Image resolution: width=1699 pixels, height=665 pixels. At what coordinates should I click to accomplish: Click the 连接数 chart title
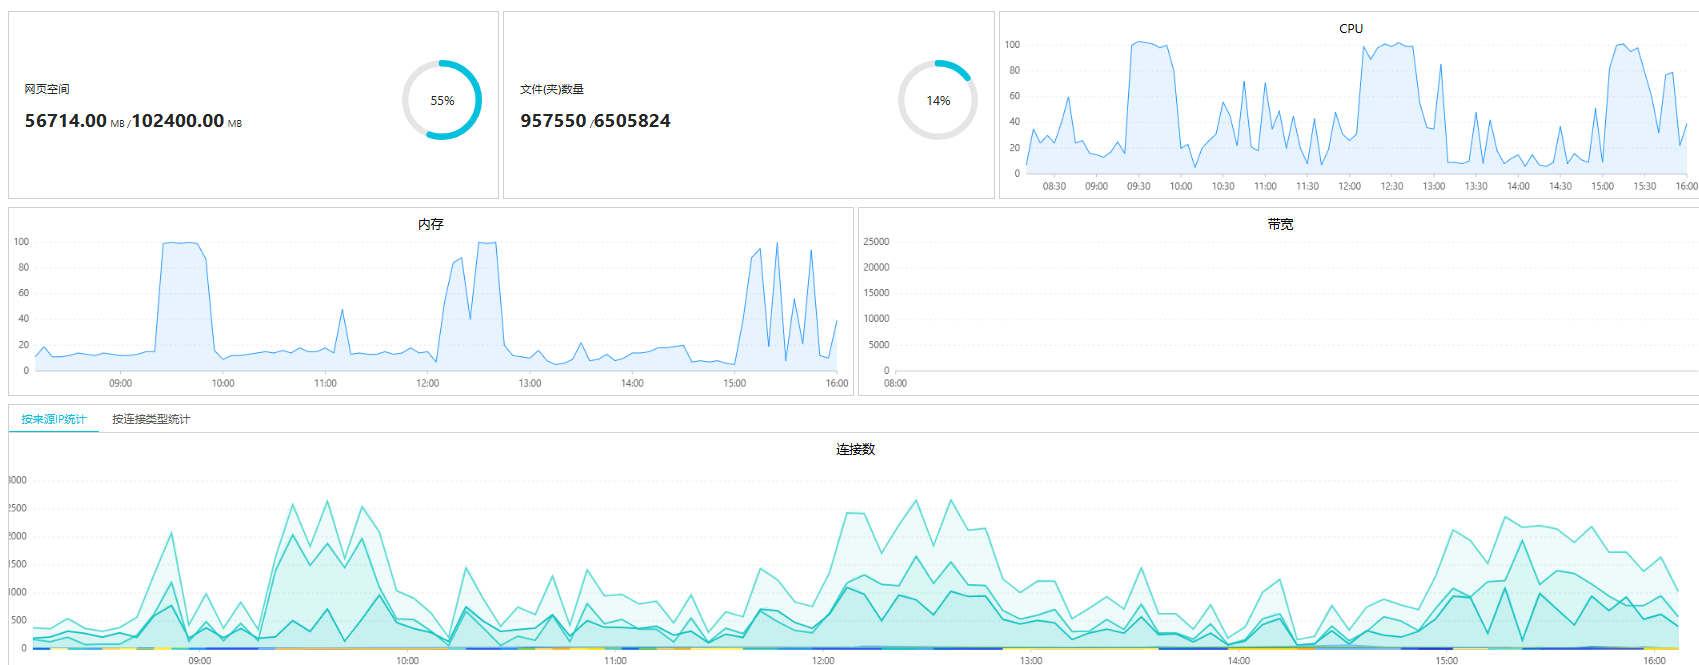[x=855, y=449]
